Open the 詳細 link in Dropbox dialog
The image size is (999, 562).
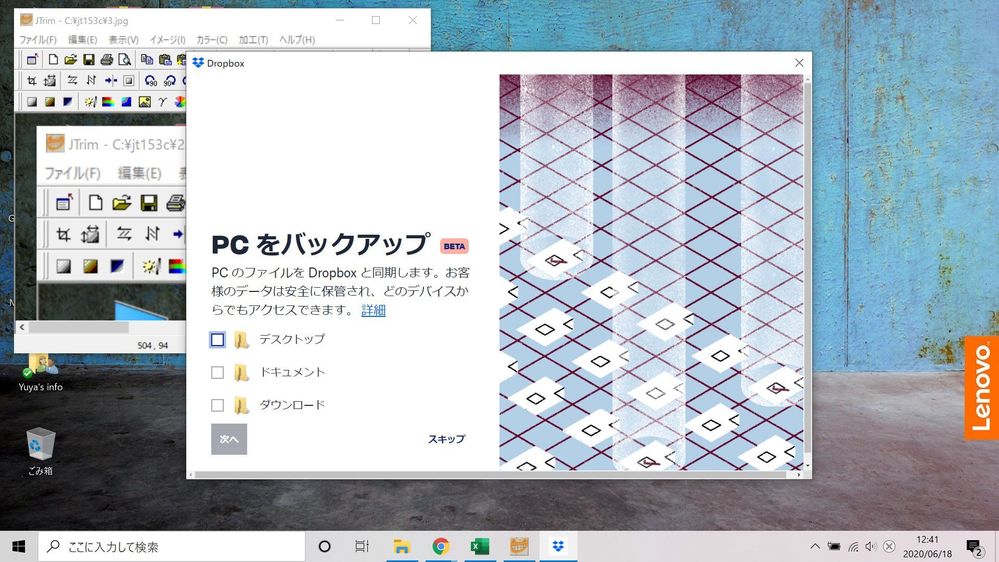pos(373,311)
